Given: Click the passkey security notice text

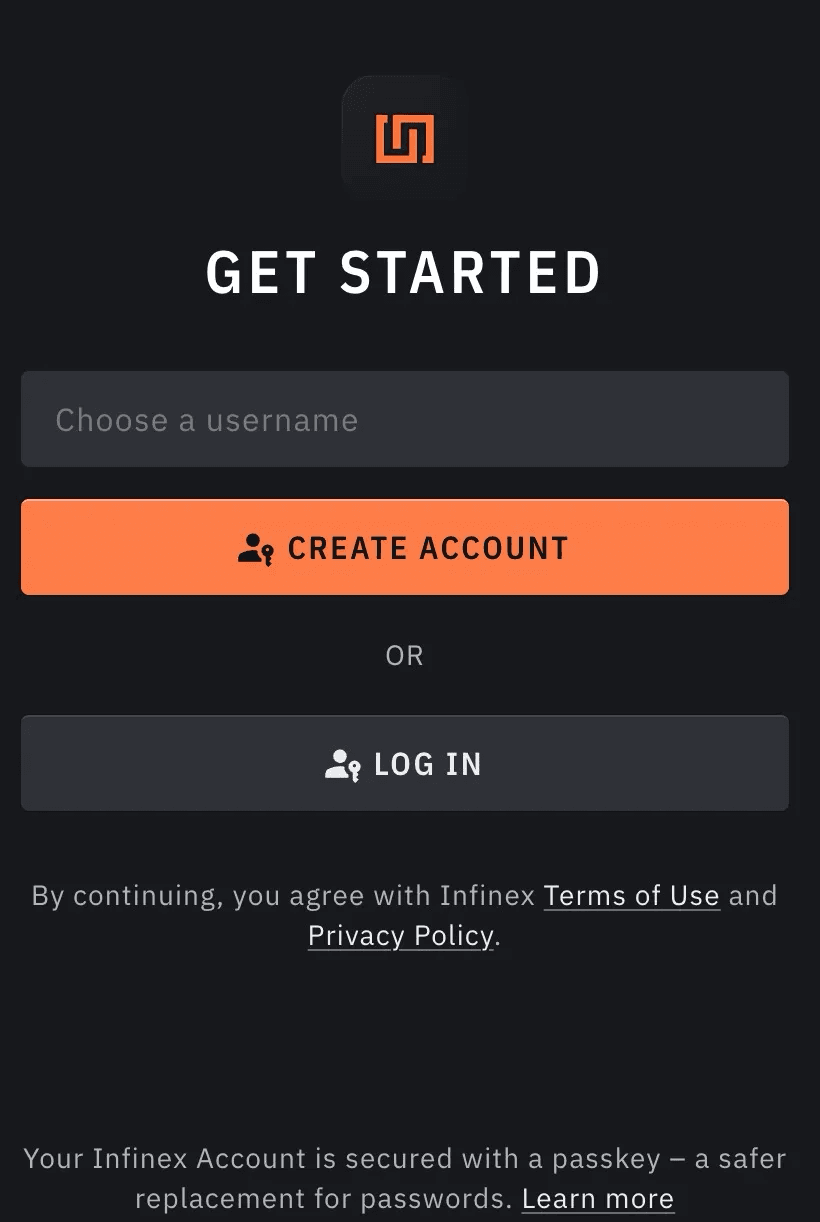Looking at the screenshot, I should (404, 1178).
